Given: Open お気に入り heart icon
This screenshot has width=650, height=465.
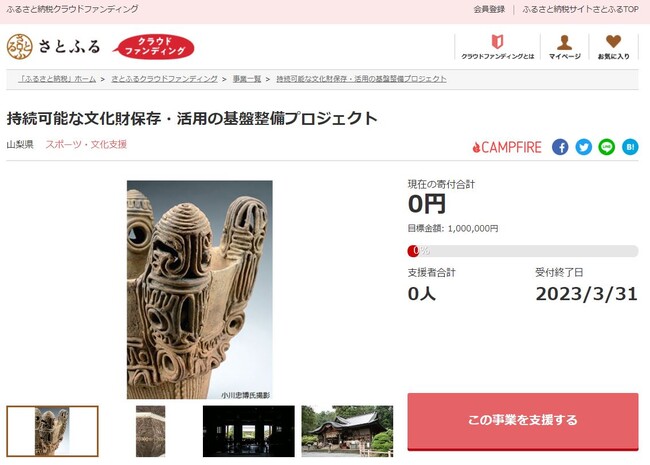Looking at the screenshot, I should coord(613,41).
